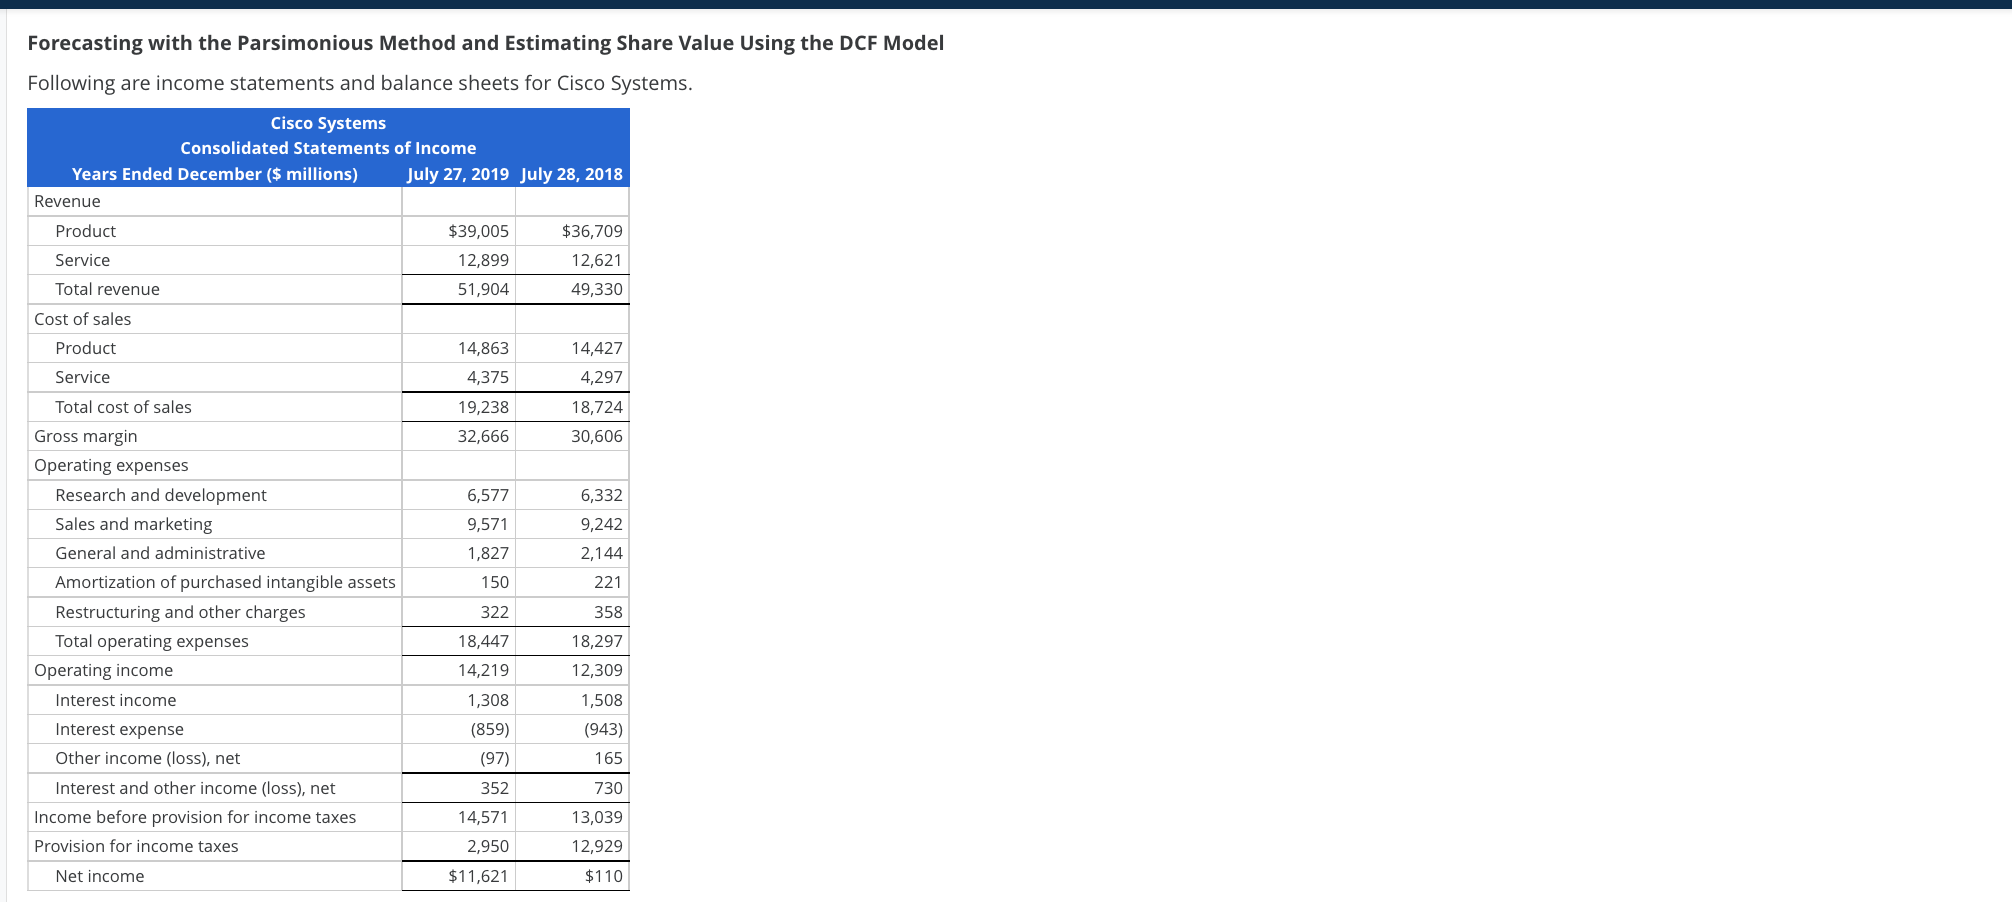Select the Total cost of sales value 19,238
This screenshot has width=2012, height=902.
coord(486,407)
